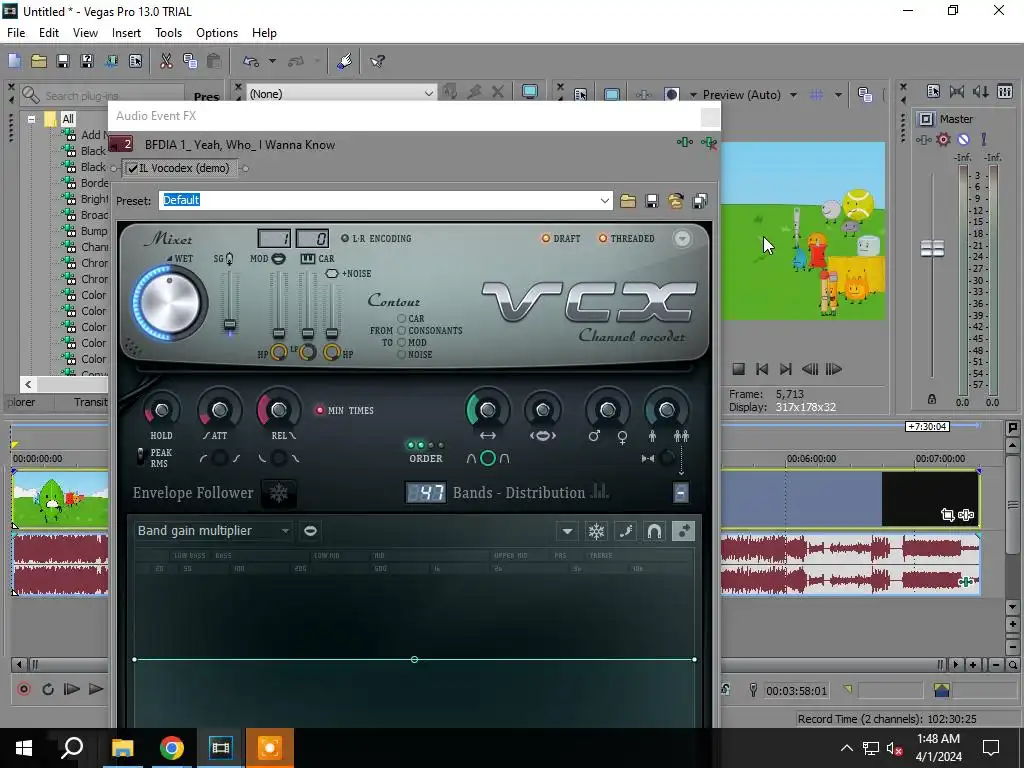Select the MOD contour radio option
This screenshot has height=768, width=1024.
[x=402, y=342]
